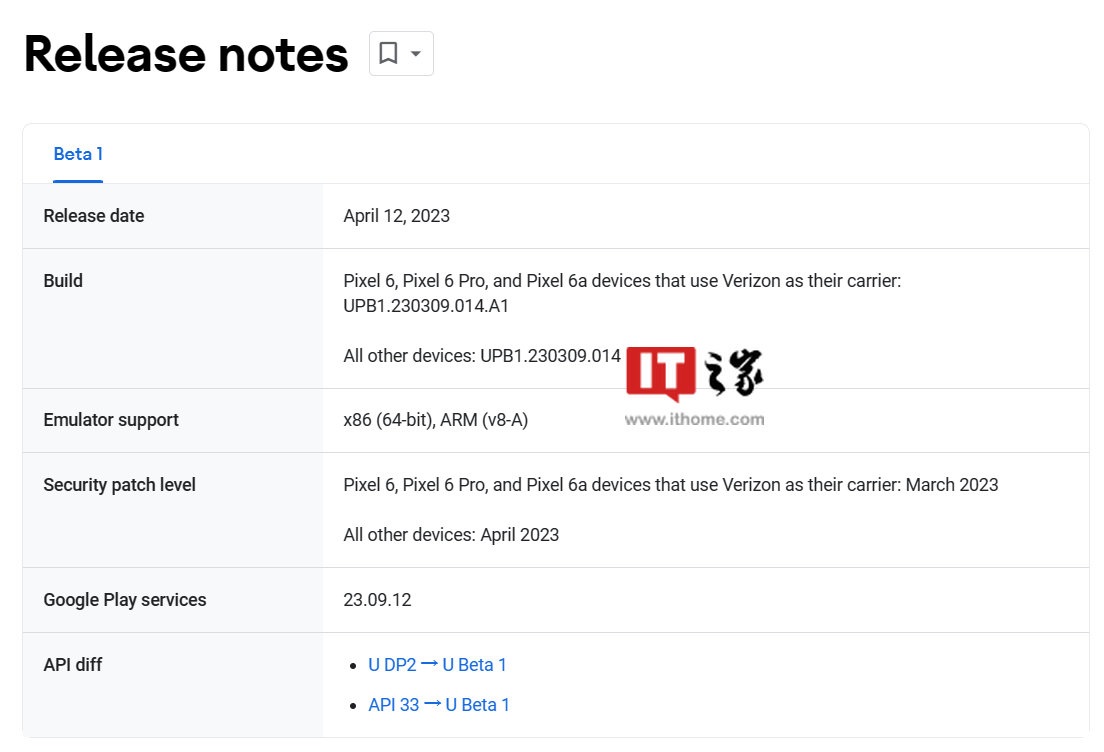This screenshot has width=1104, height=752.
Task: Expand the bookmark dropdown arrow
Action: (x=416, y=54)
